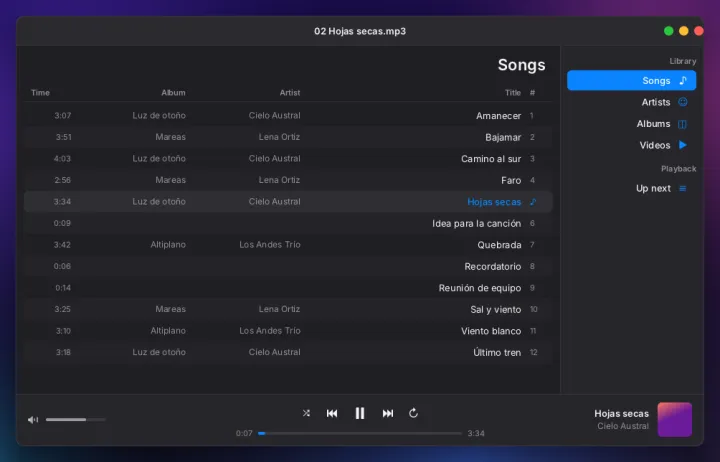The width and height of the screenshot is (720, 462).
Task: Click Los Andes Trío artist in Quebrada row
Action: pyautogui.click(x=270, y=245)
